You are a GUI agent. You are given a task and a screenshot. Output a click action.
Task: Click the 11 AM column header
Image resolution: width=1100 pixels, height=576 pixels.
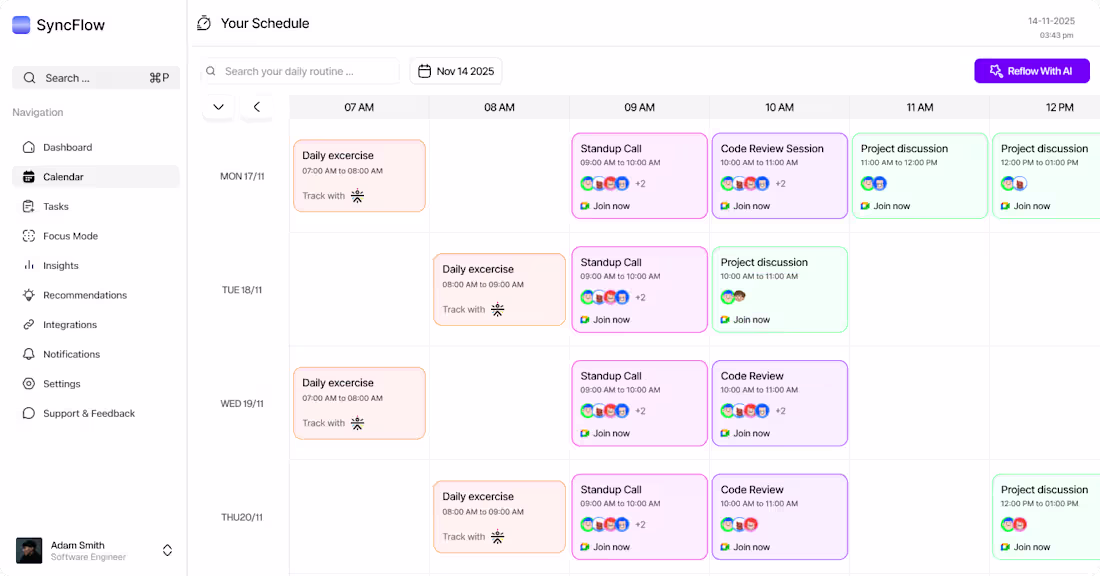[x=920, y=107]
